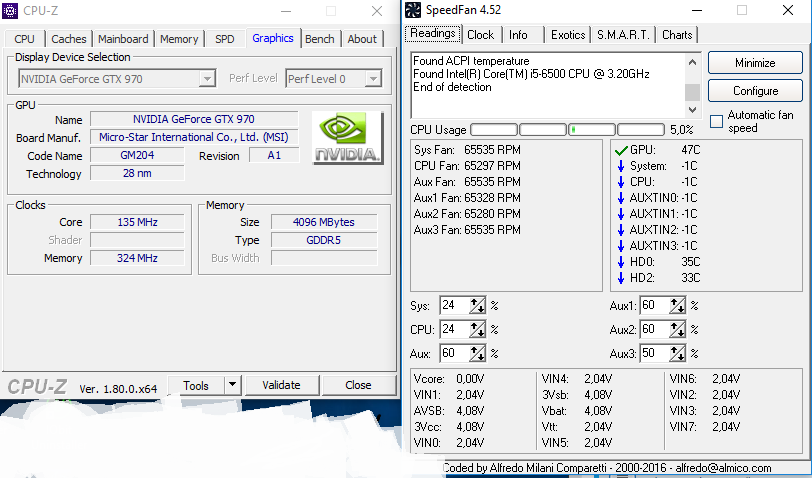Open the Charts tab
812x478 pixels.
coord(677,35)
